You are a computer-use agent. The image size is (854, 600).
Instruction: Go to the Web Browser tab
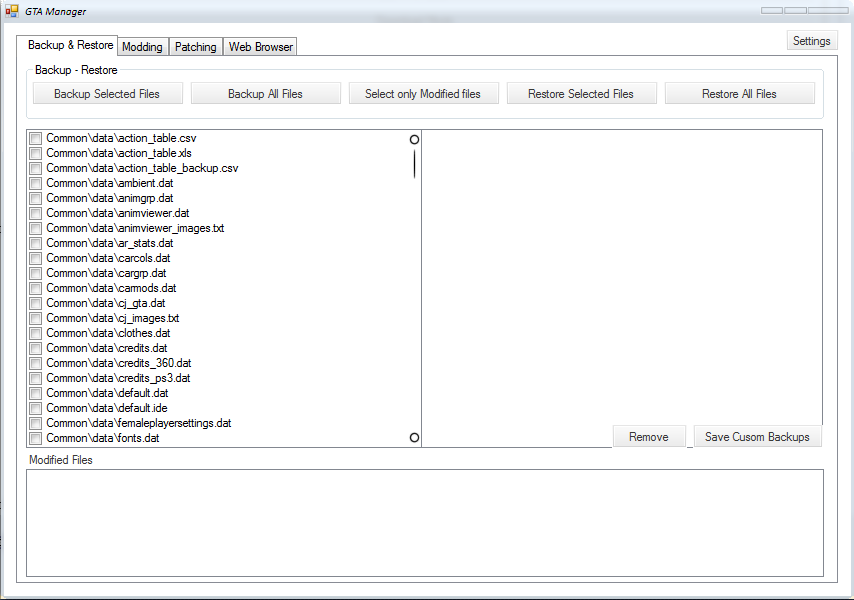tap(260, 47)
